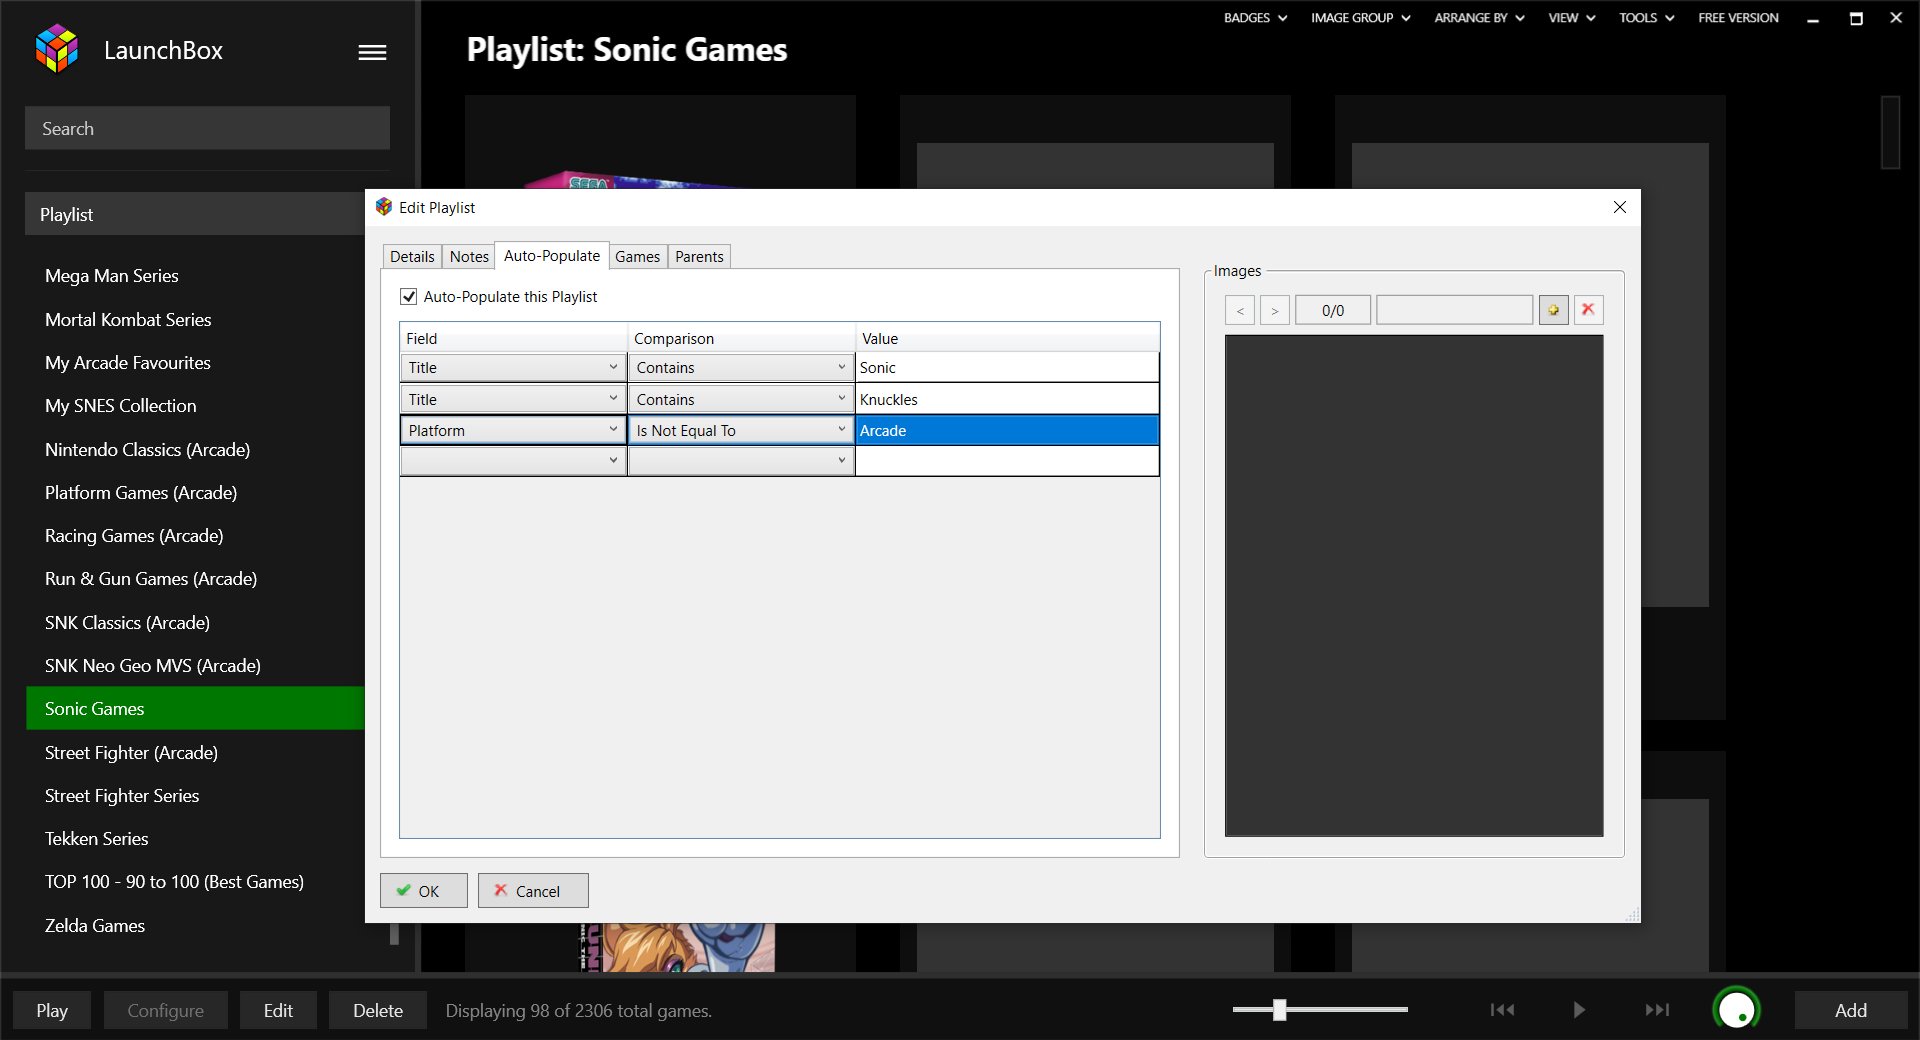Click FREE VERSION in the top bar
1920x1040 pixels.
tap(1738, 18)
